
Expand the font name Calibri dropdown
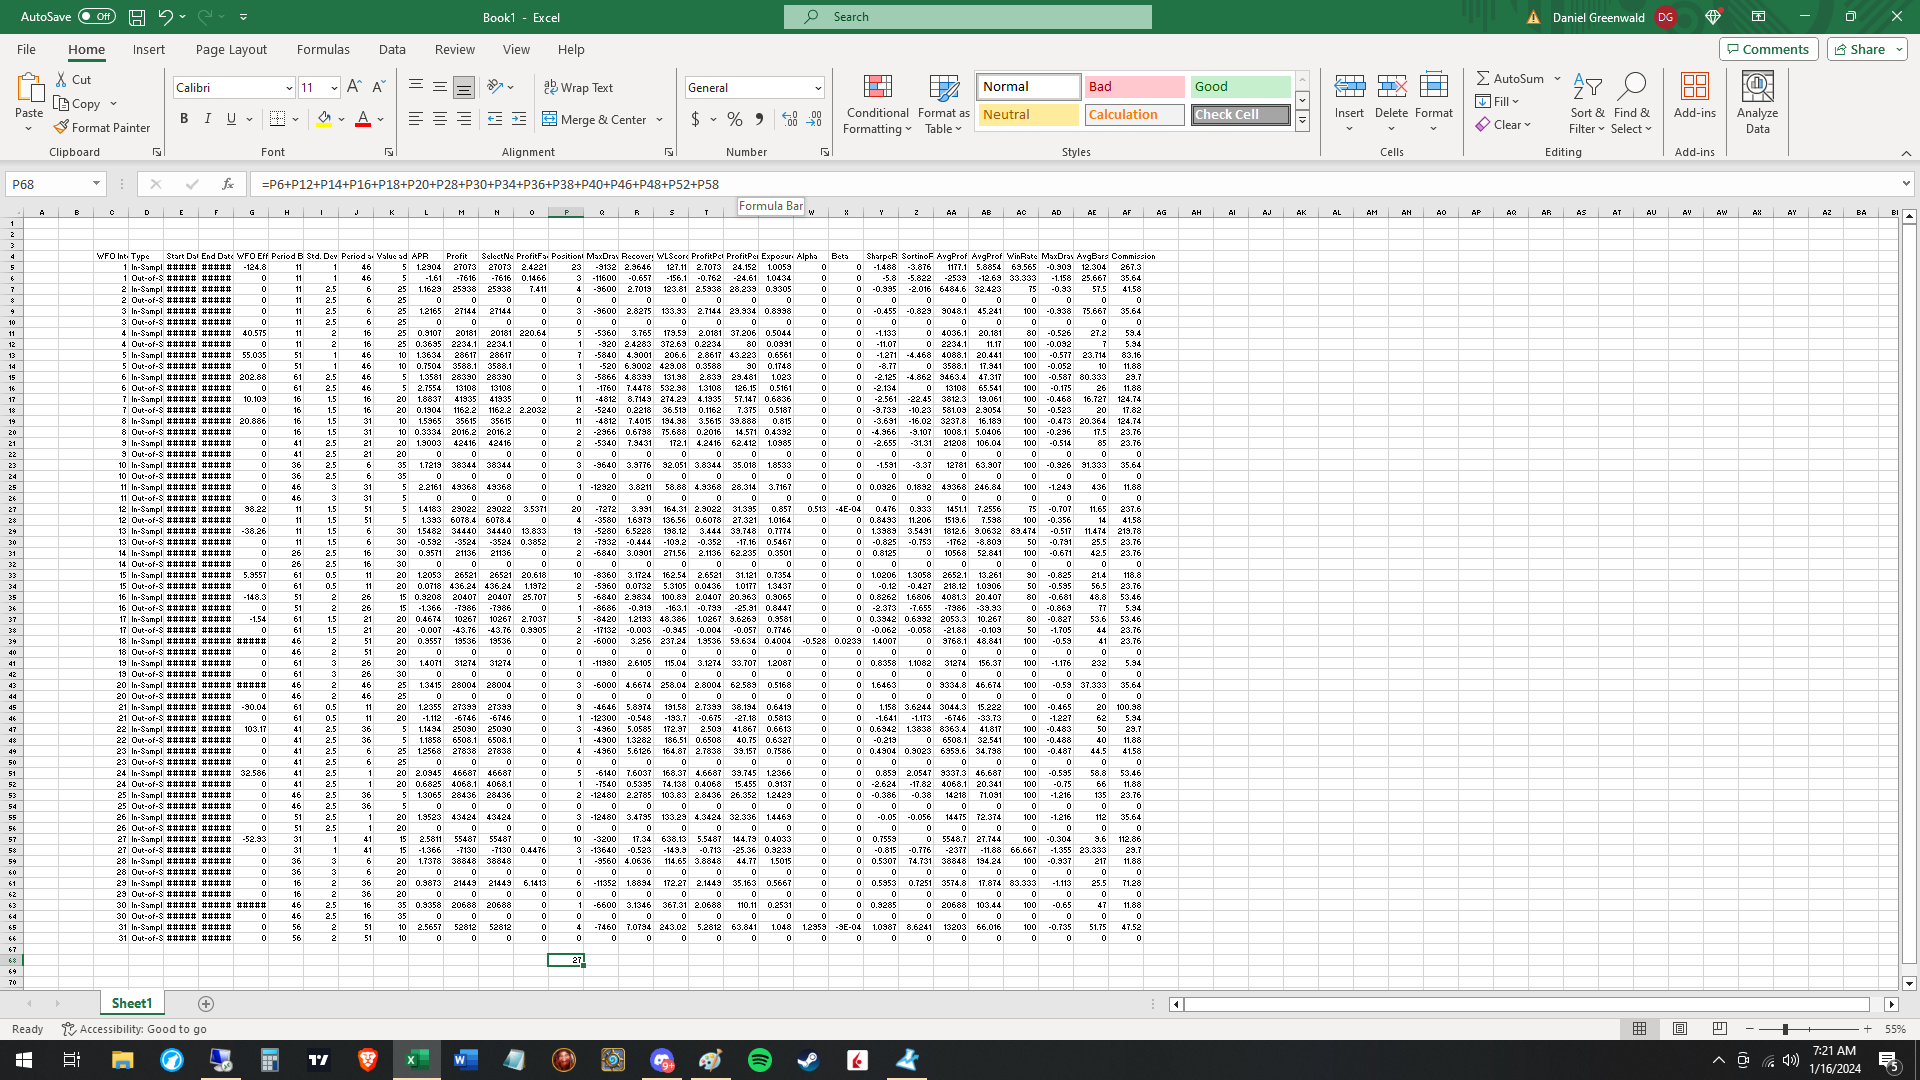[289, 88]
